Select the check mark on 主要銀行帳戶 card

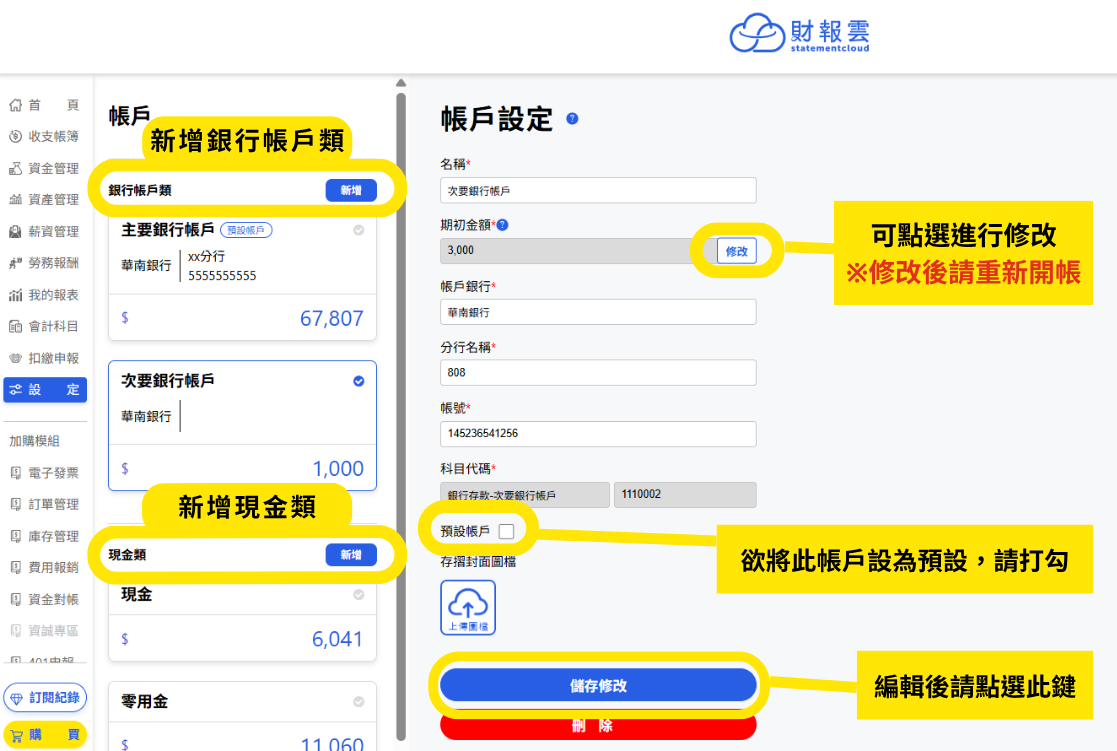coord(359,230)
